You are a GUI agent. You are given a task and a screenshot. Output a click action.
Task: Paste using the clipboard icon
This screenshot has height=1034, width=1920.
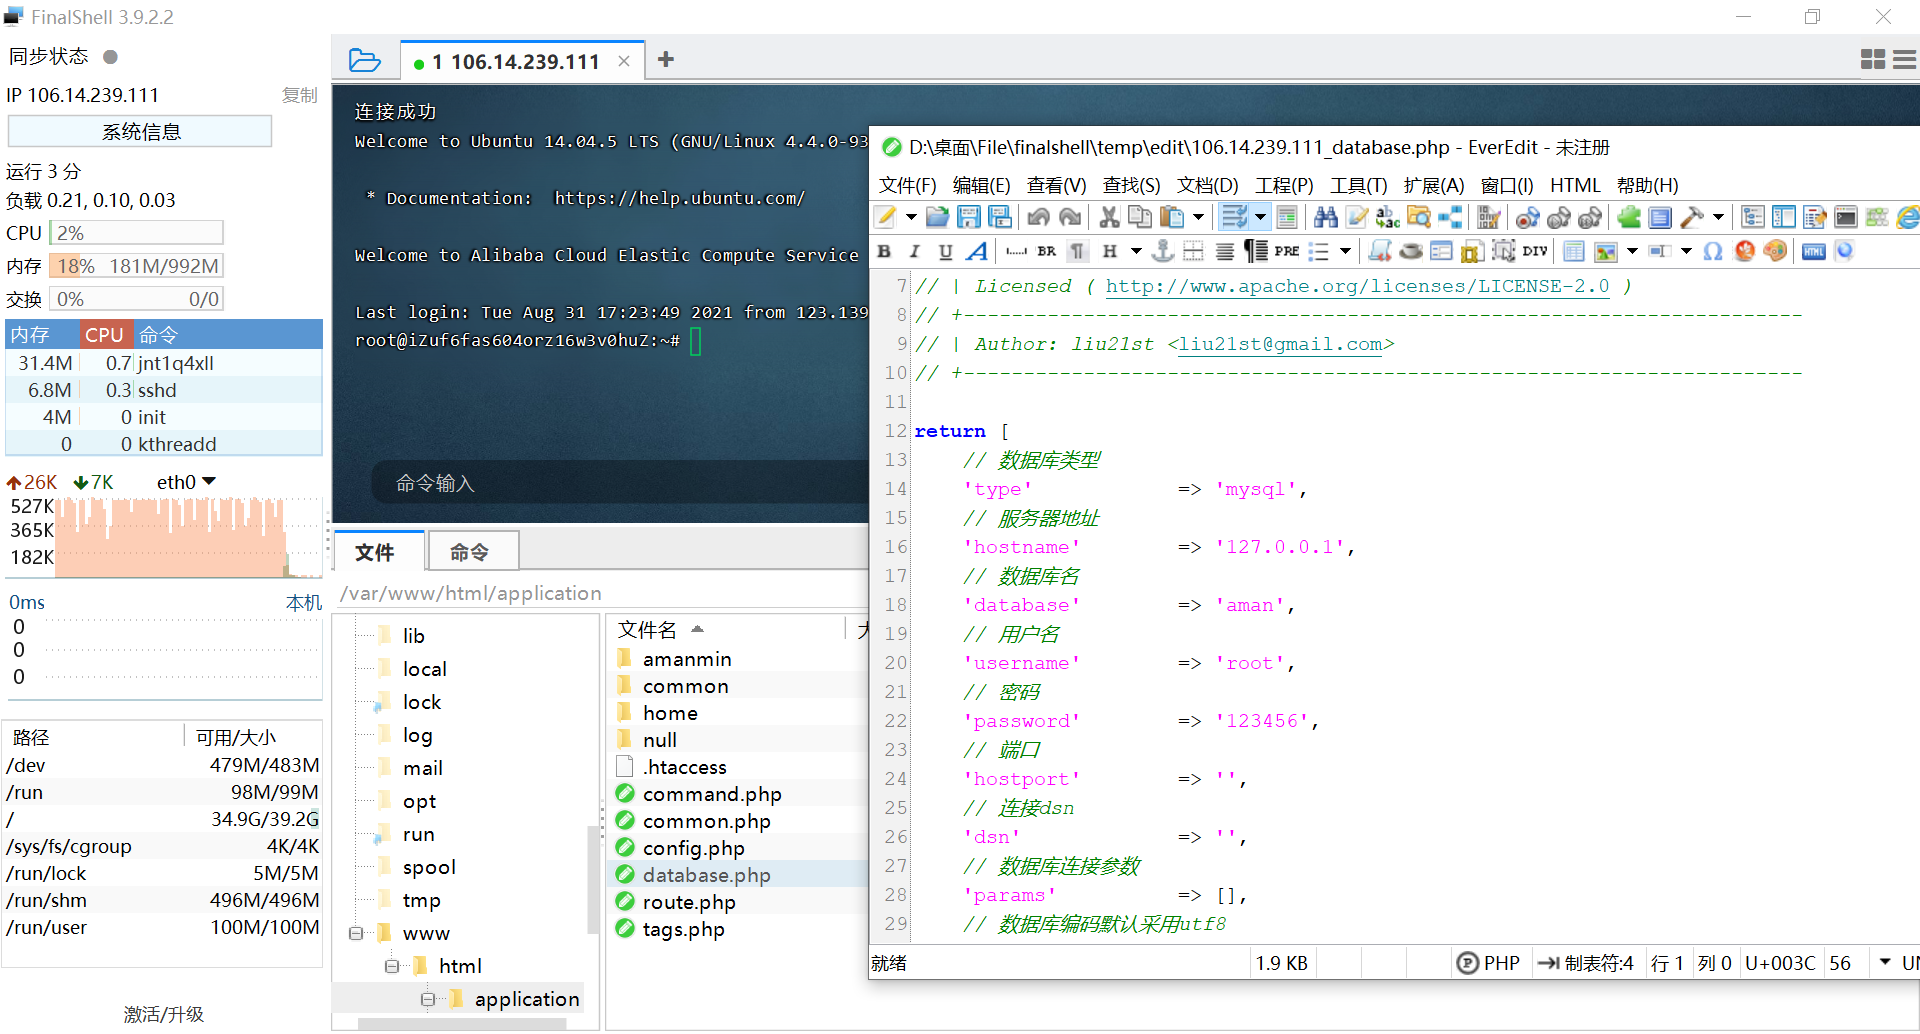point(1172,217)
